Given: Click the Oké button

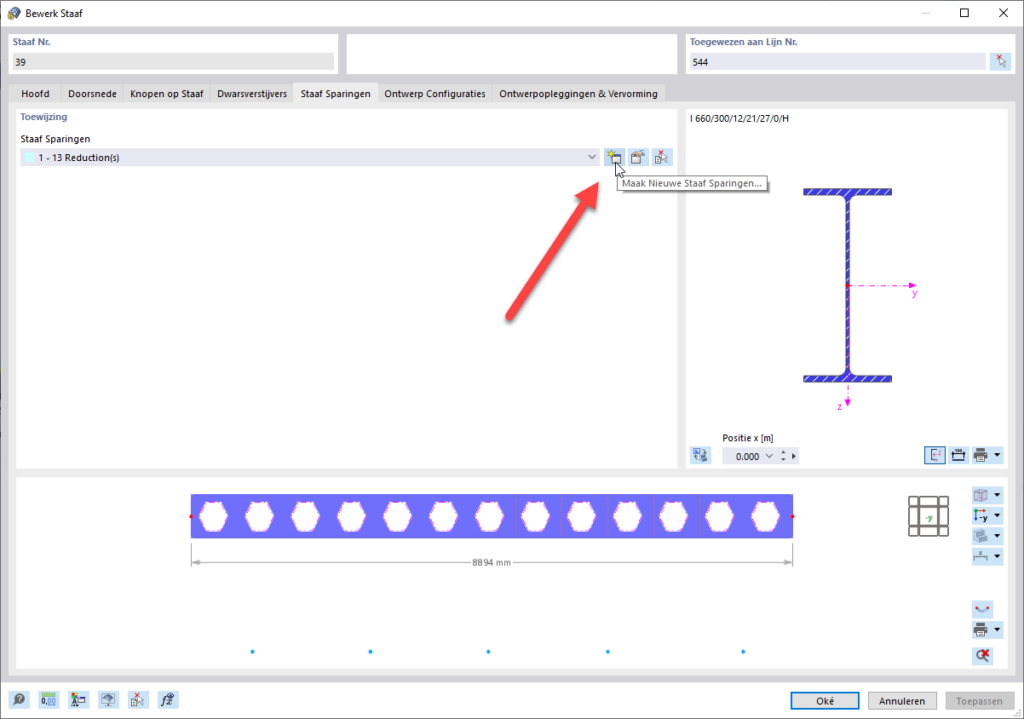Looking at the screenshot, I should click(823, 700).
